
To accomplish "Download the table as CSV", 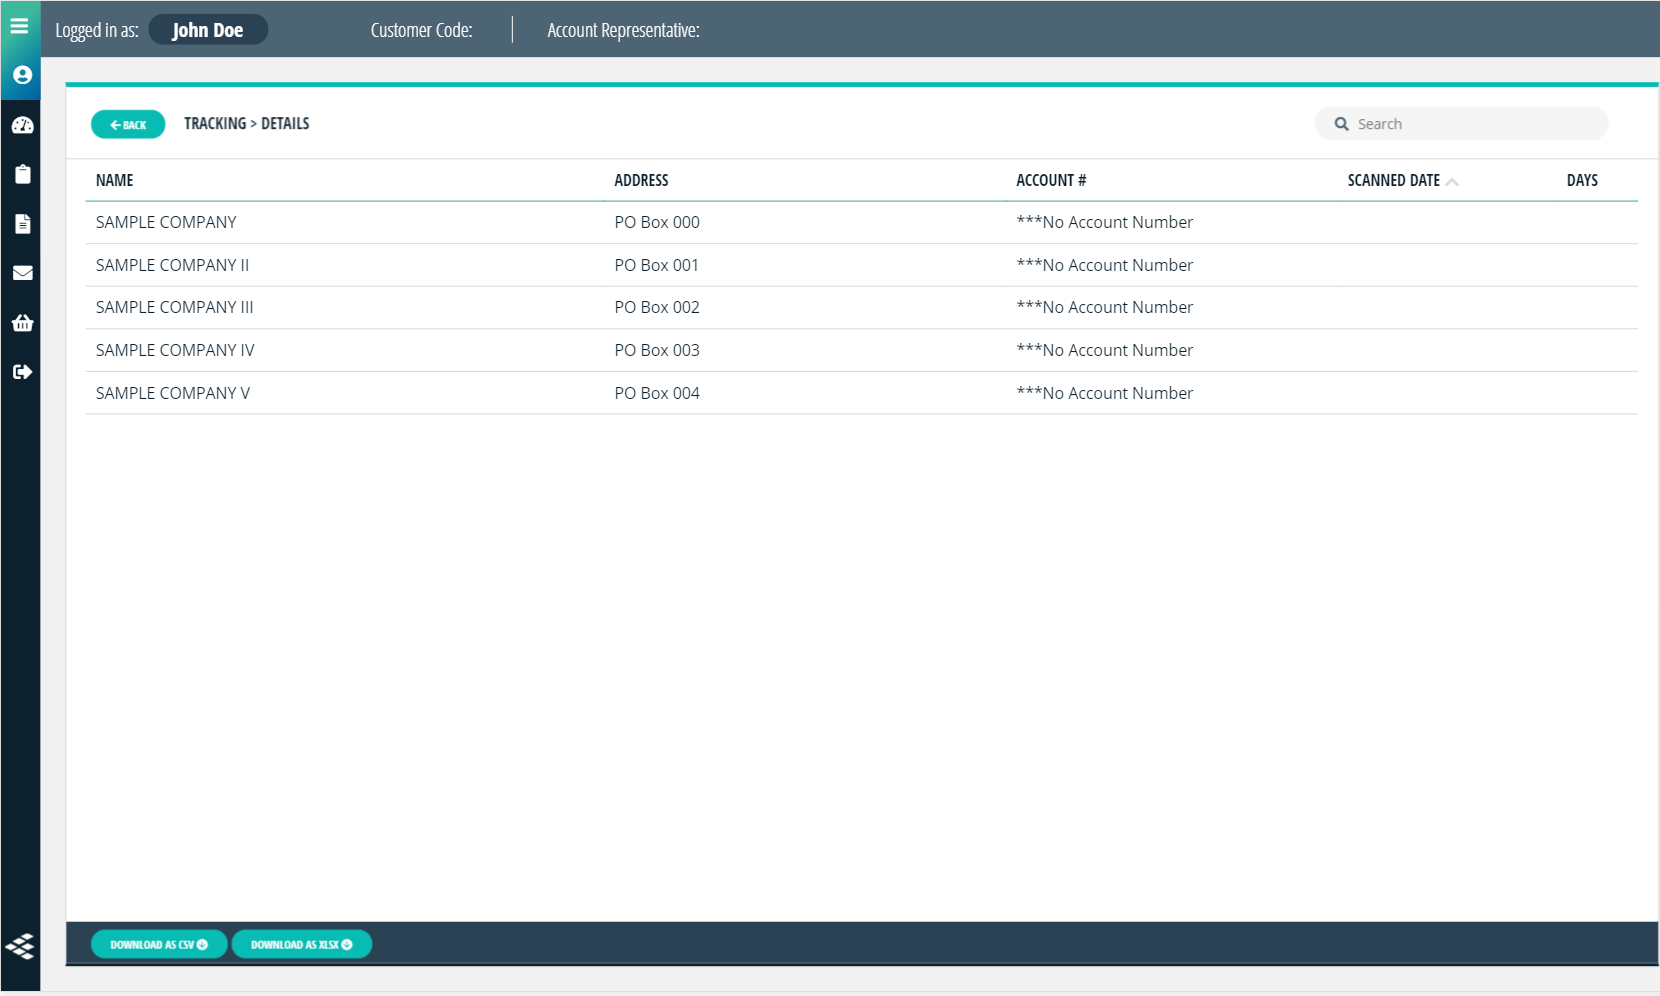I will pos(159,944).
